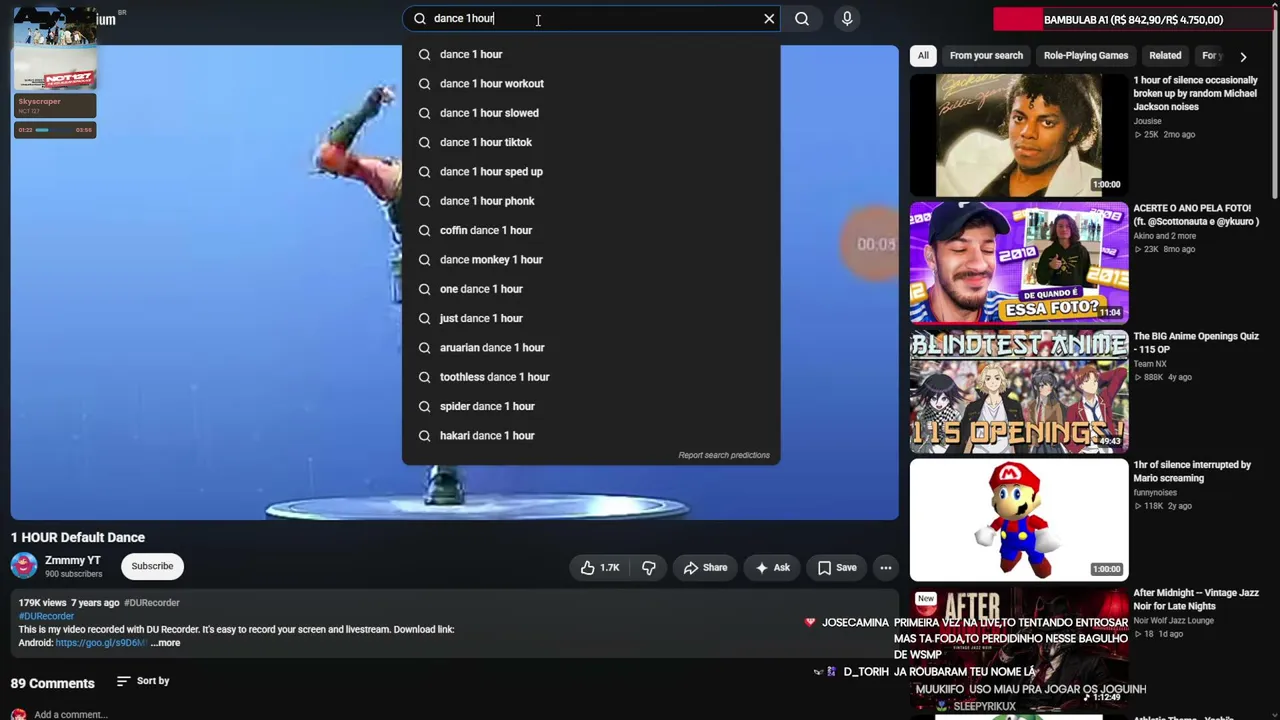The image size is (1280, 720).
Task: Open the Sort by comments menu
Action: [143, 681]
